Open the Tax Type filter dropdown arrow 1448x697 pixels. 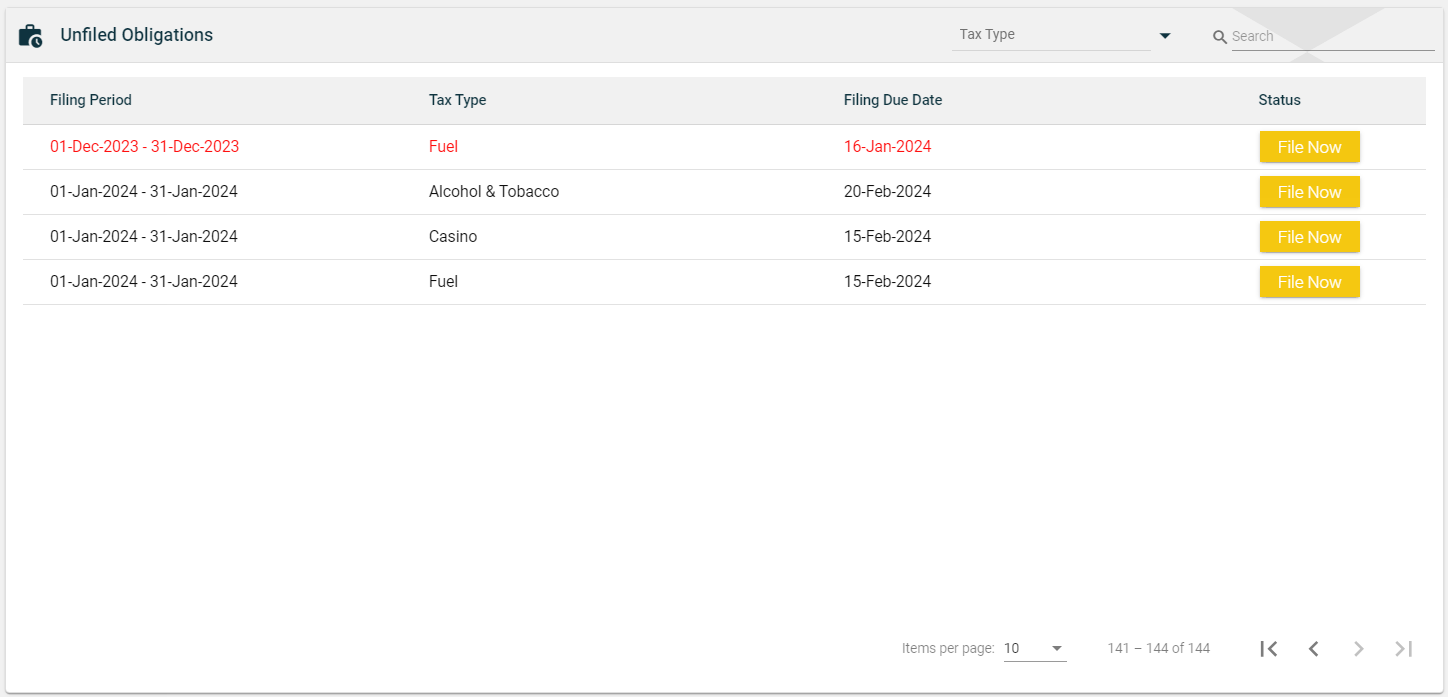(1165, 36)
